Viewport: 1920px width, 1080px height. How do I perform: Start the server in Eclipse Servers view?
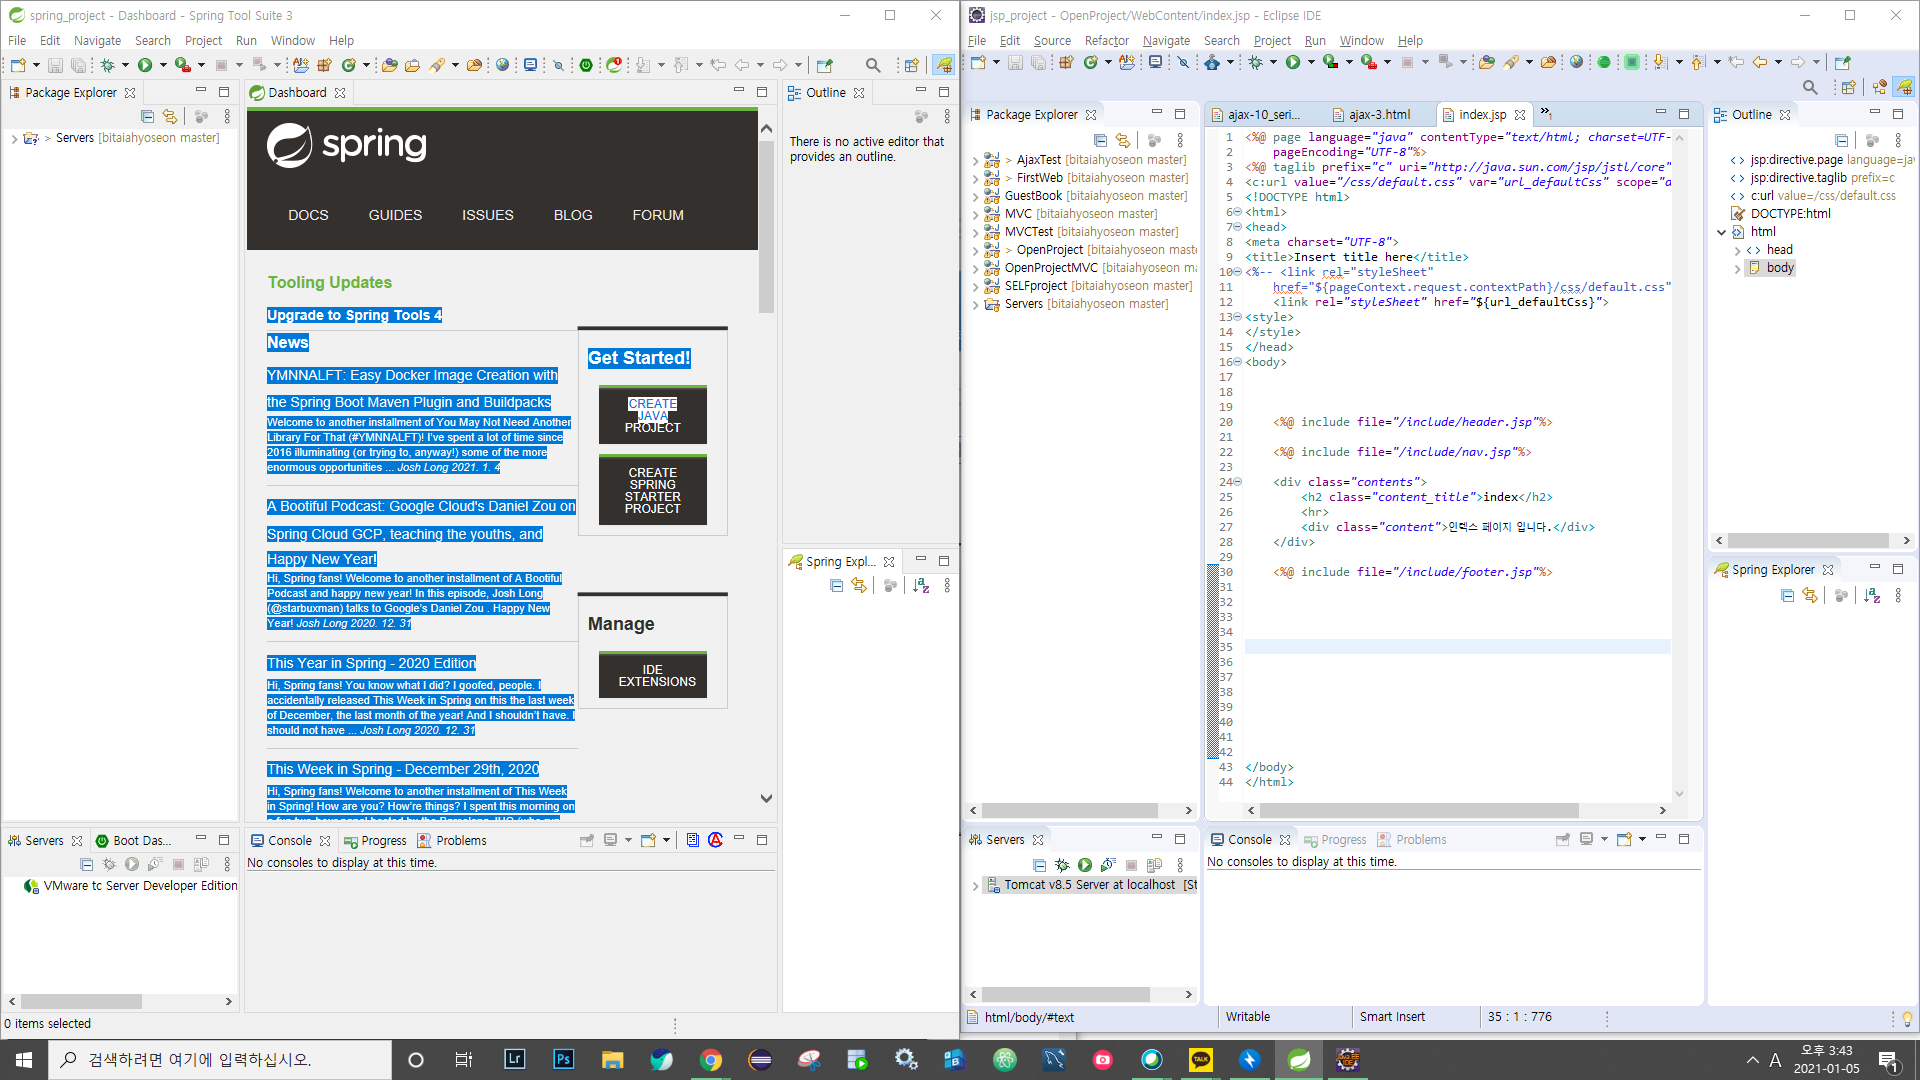coord(1084,865)
